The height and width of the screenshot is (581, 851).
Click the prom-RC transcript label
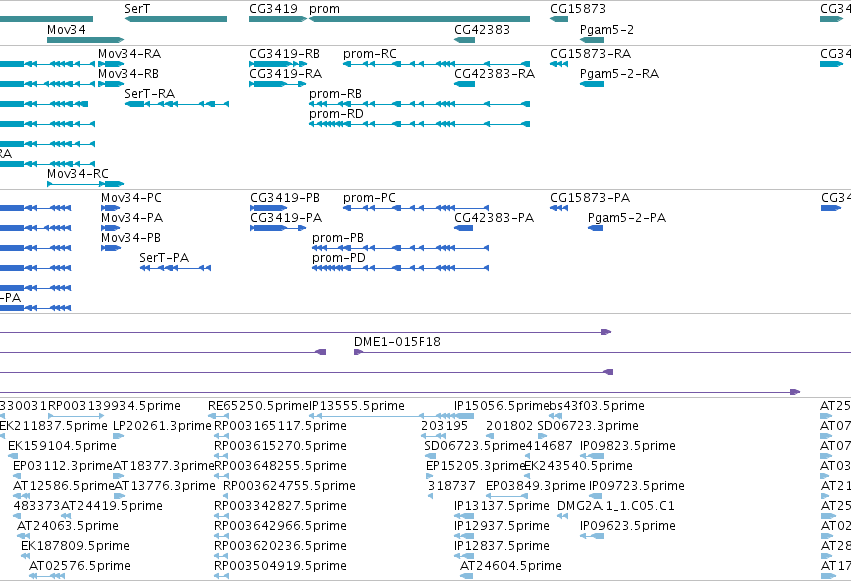coord(370,54)
